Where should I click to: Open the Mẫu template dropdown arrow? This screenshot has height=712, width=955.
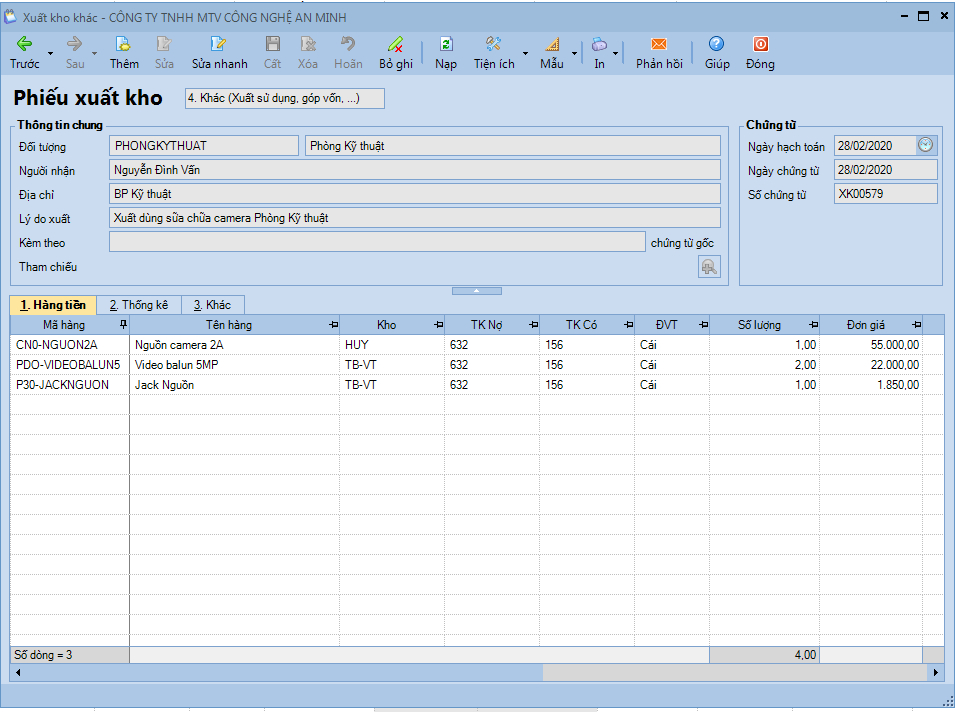point(574,54)
